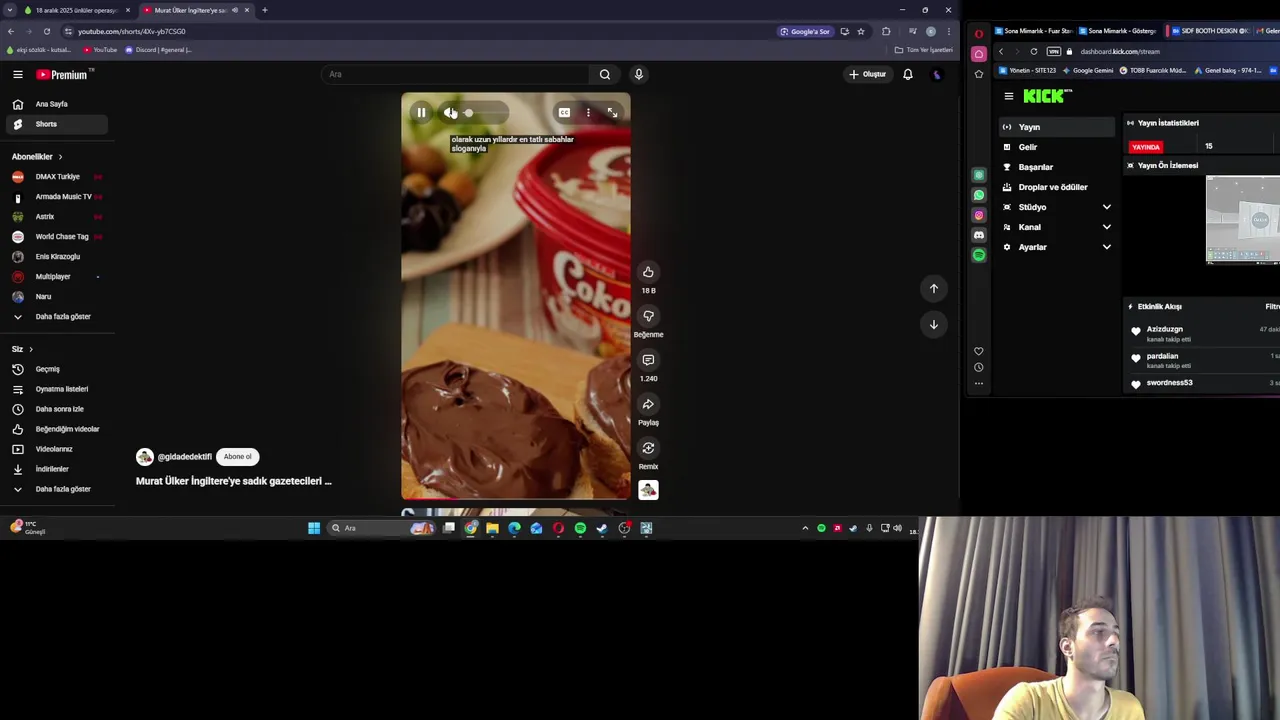The image size is (1280, 720).
Task: Open YouTube notifications bell
Action: pyautogui.click(x=908, y=74)
